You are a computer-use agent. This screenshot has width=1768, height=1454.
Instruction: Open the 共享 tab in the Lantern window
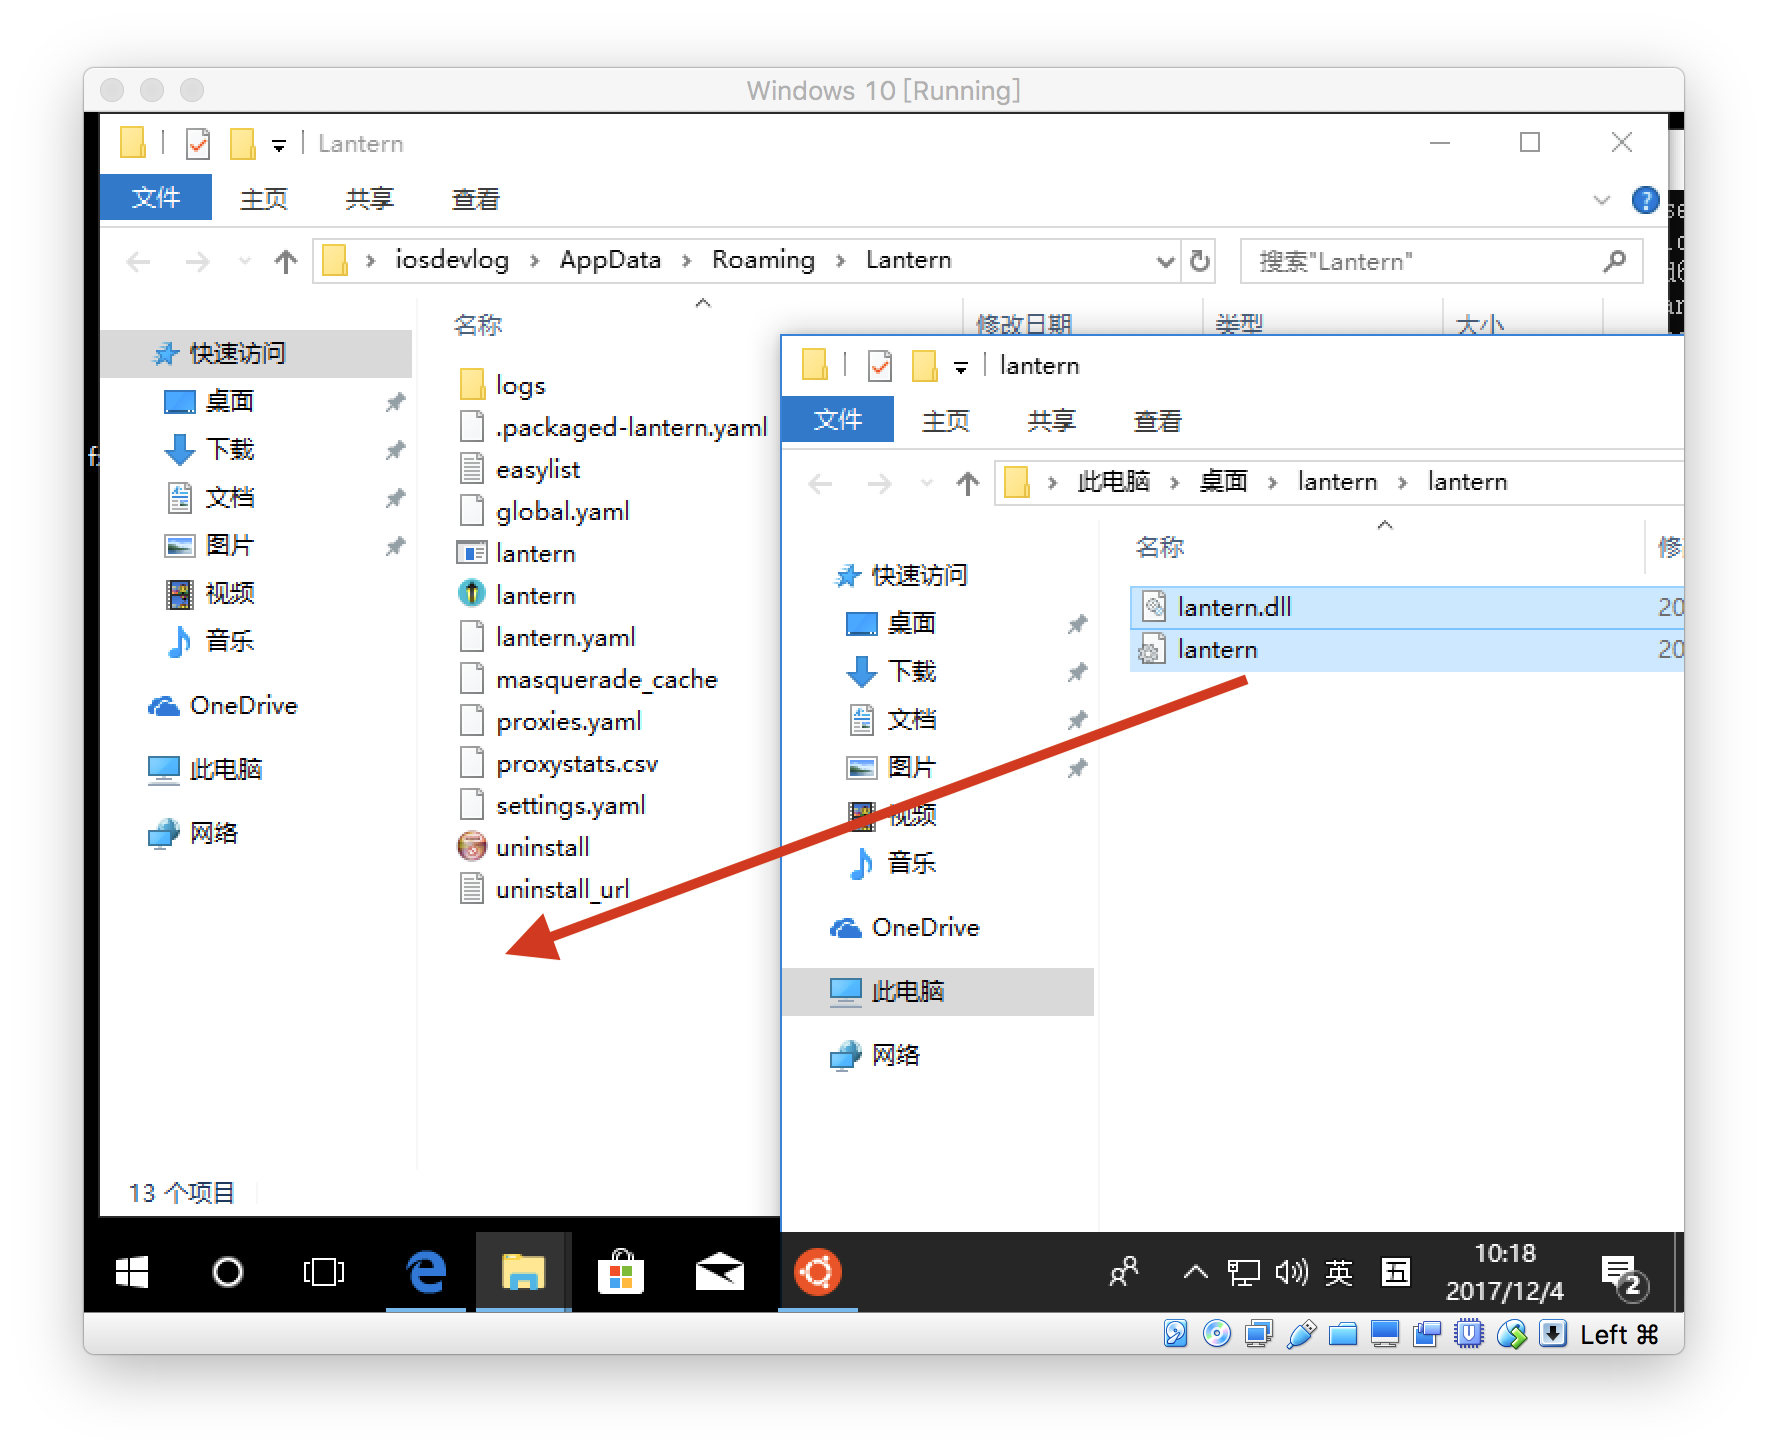point(370,199)
